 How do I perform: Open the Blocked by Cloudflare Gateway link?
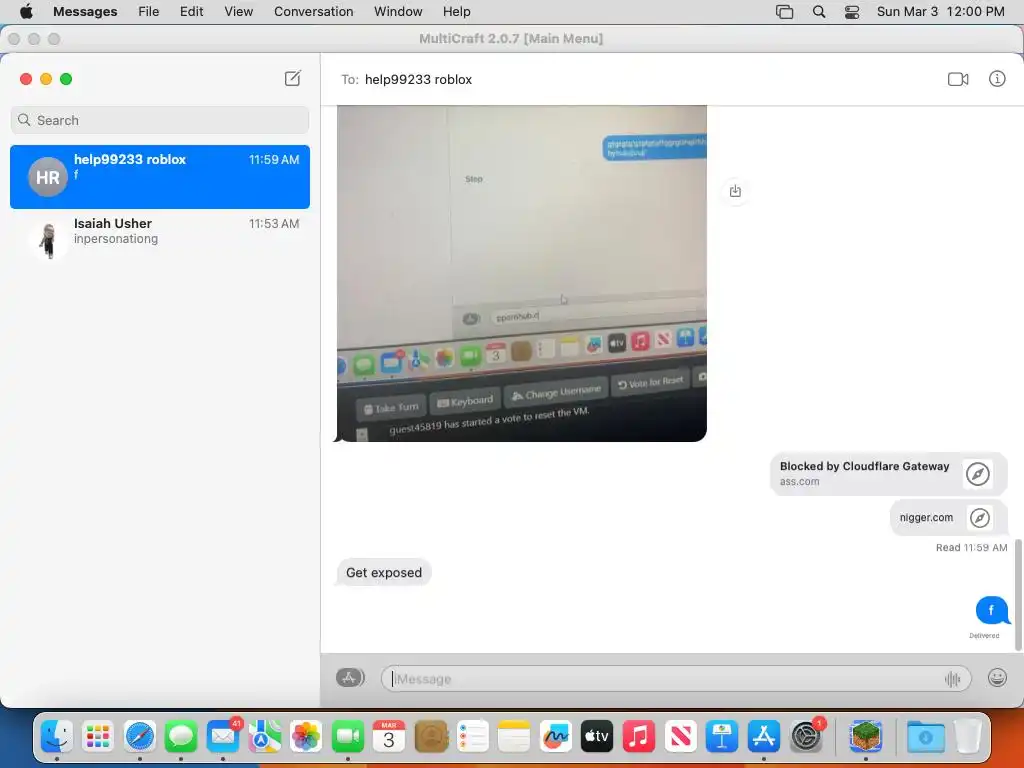coord(888,473)
